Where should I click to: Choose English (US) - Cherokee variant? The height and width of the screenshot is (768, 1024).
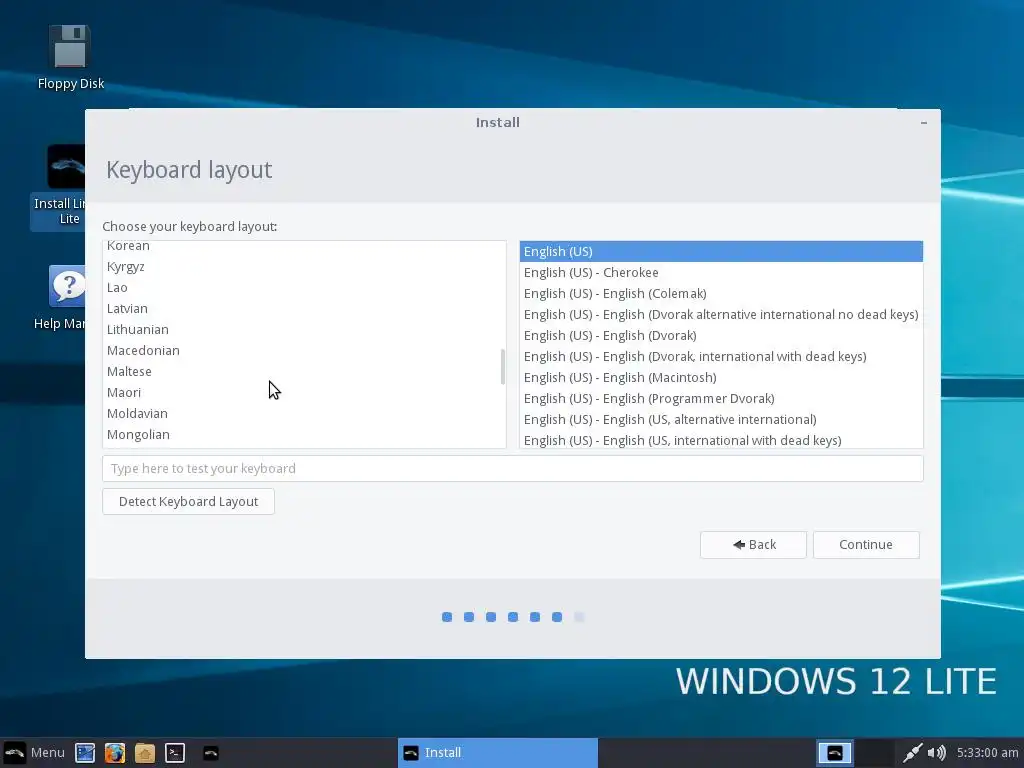pos(721,272)
